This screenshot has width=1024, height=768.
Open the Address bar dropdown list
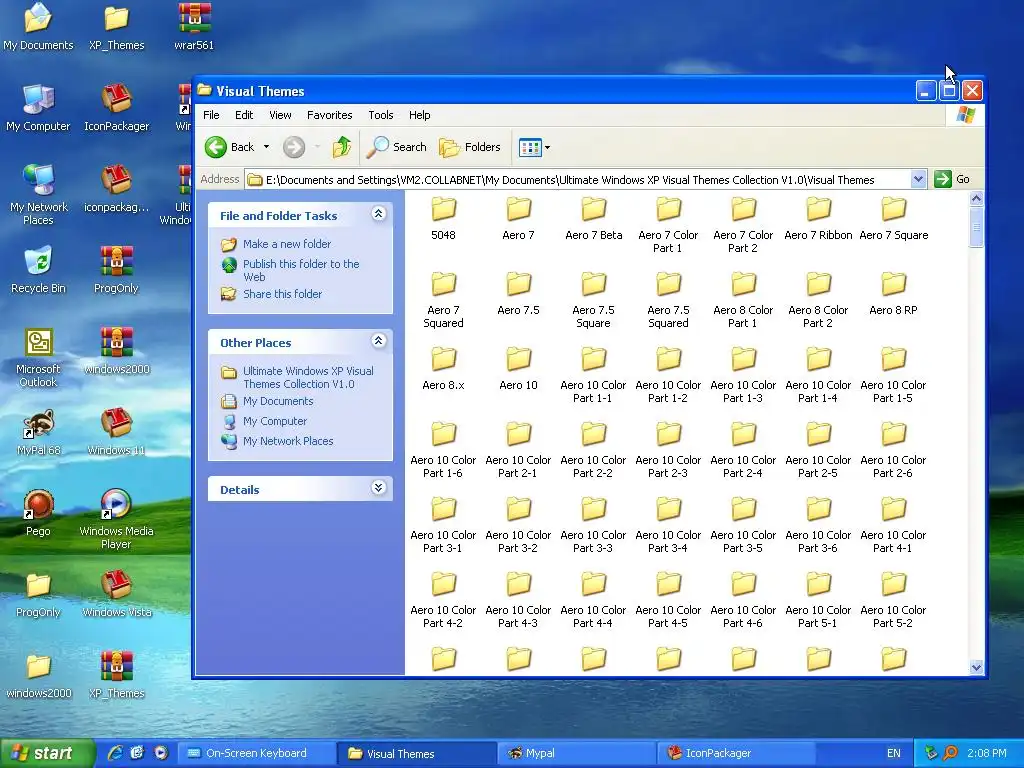click(918, 179)
